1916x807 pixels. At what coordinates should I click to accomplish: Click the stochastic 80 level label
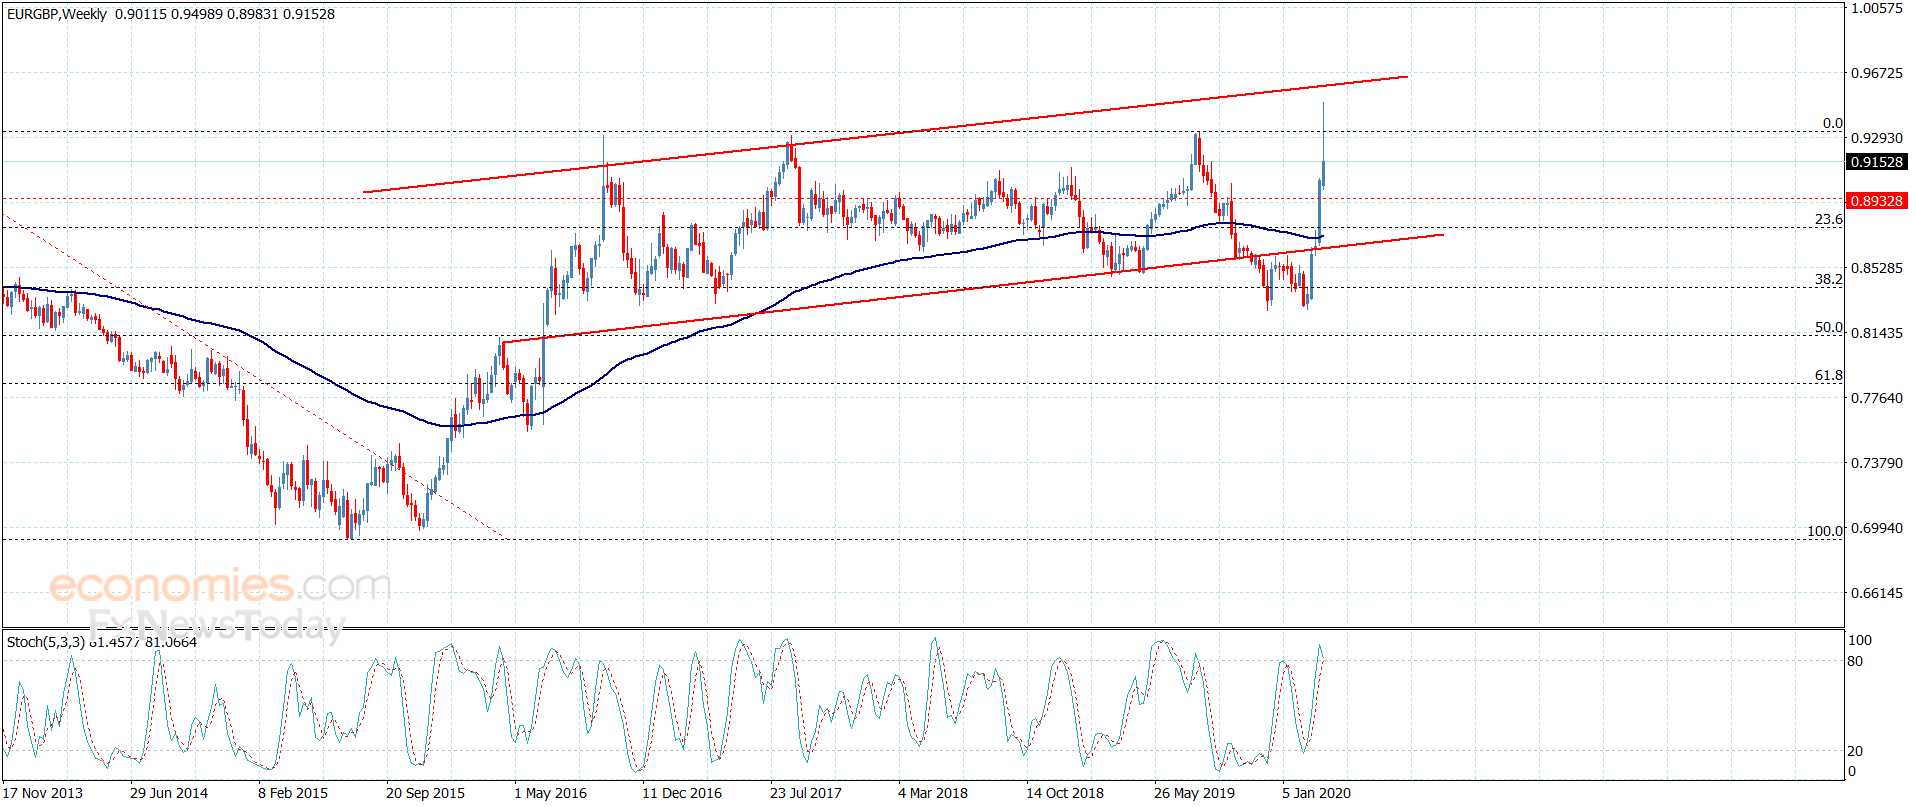point(1855,661)
